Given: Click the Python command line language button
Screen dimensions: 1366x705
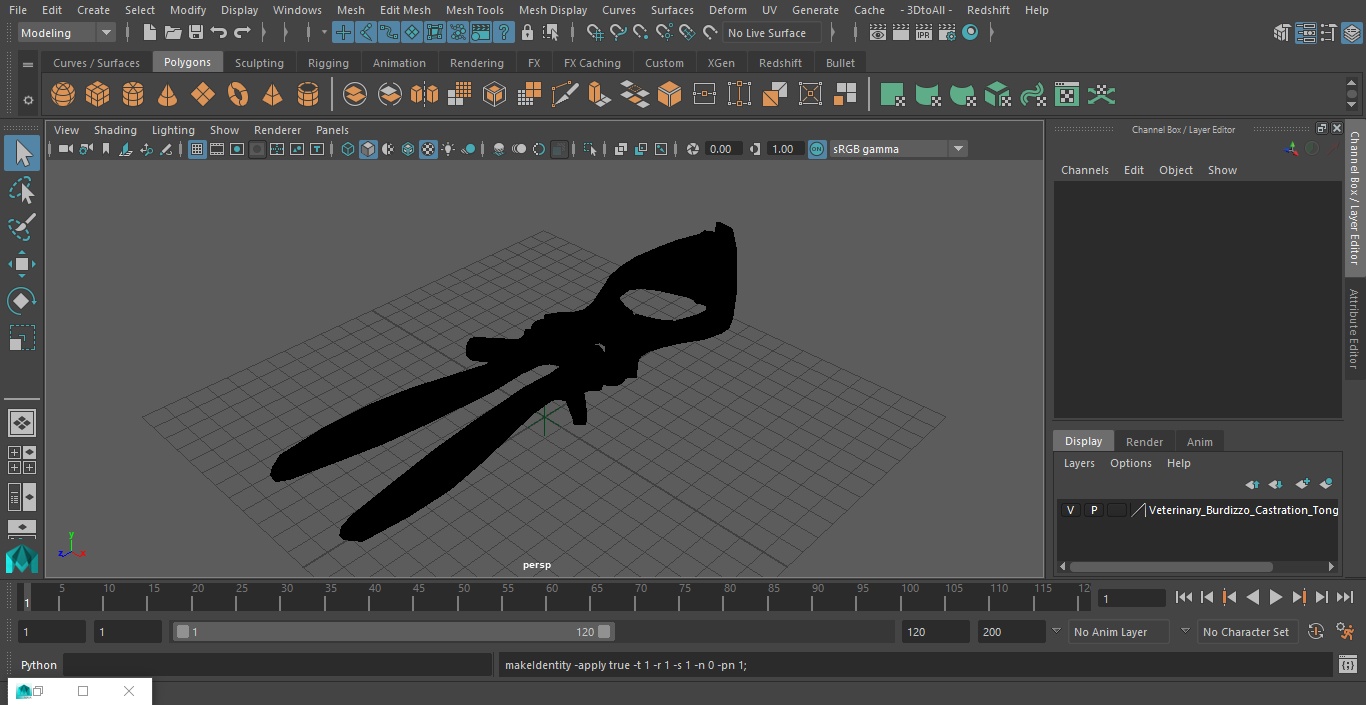Looking at the screenshot, I should [x=39, y=665].
